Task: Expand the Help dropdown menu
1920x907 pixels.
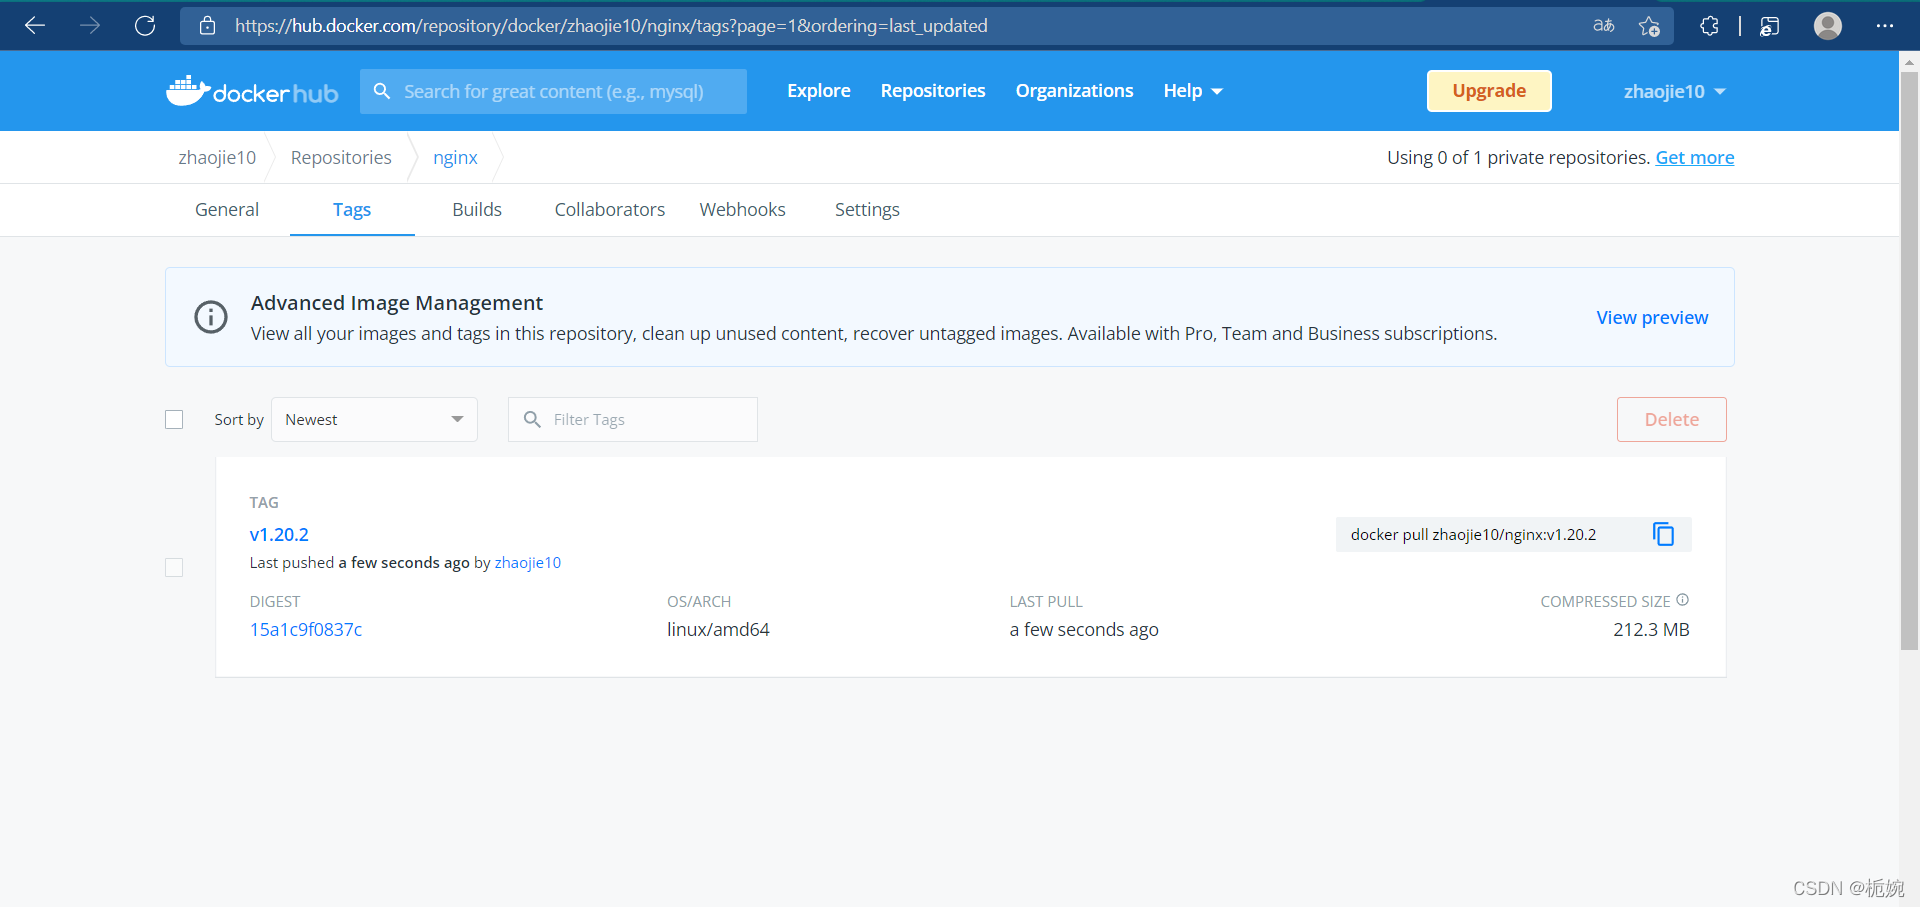Action: (x=1193, y=91)
